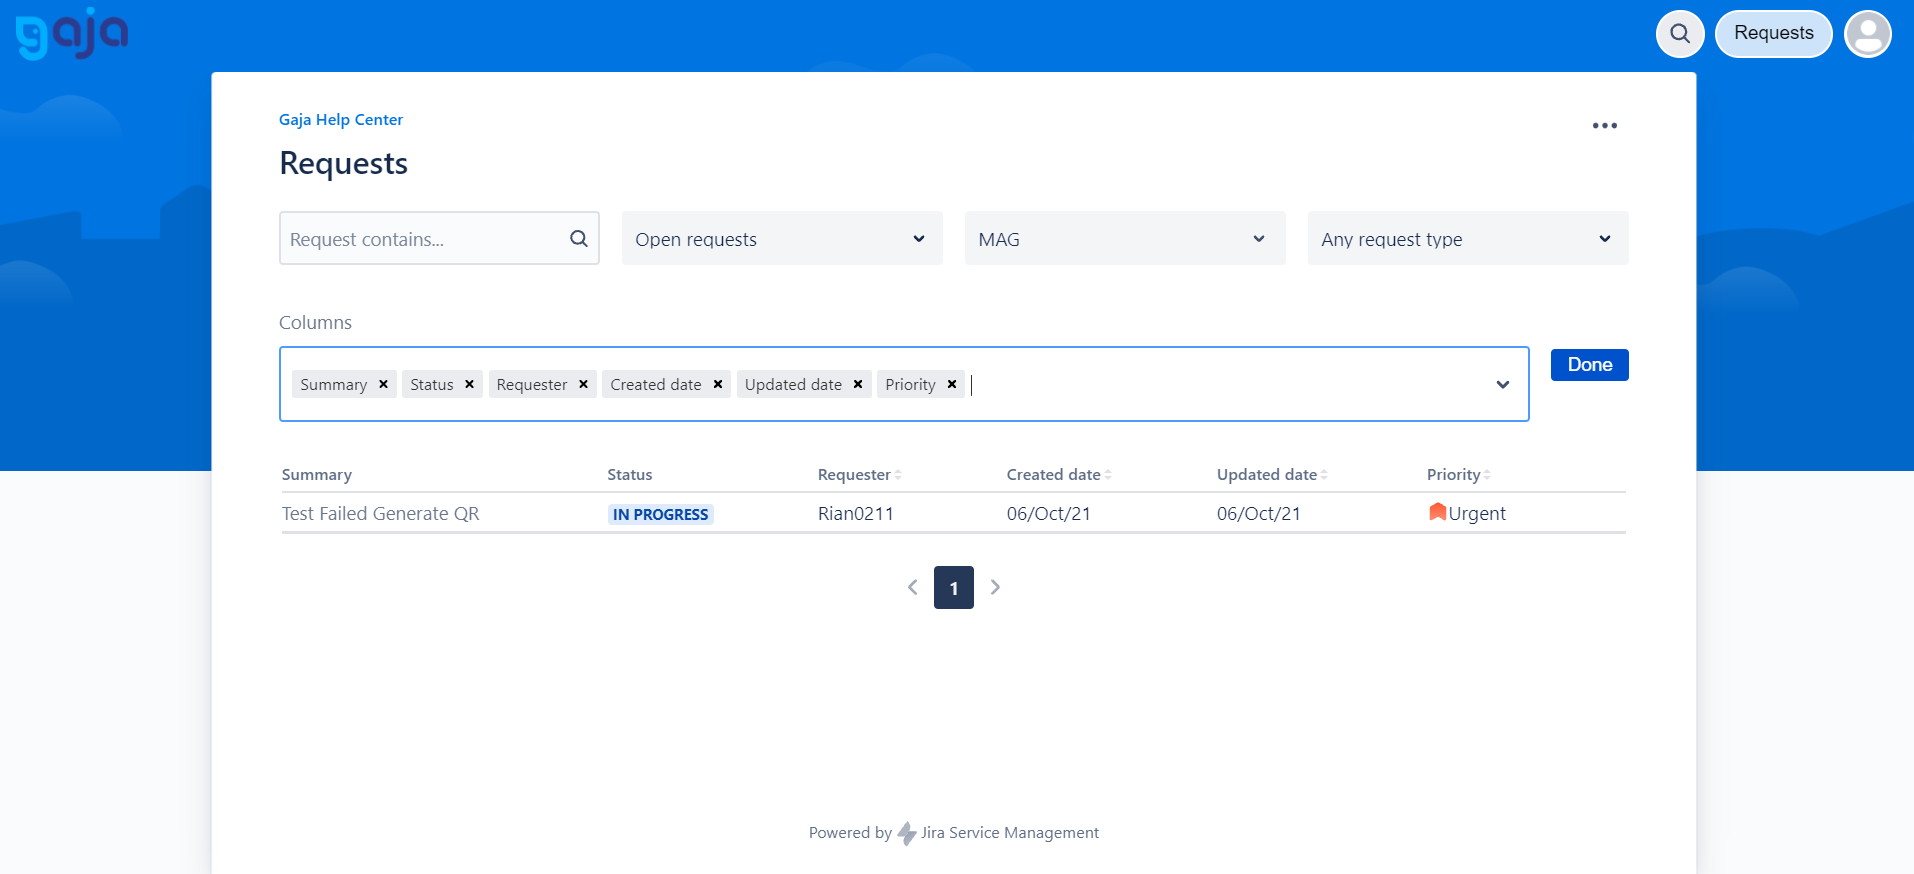
Task: Focus the Request contains search field
Action: 439,238
